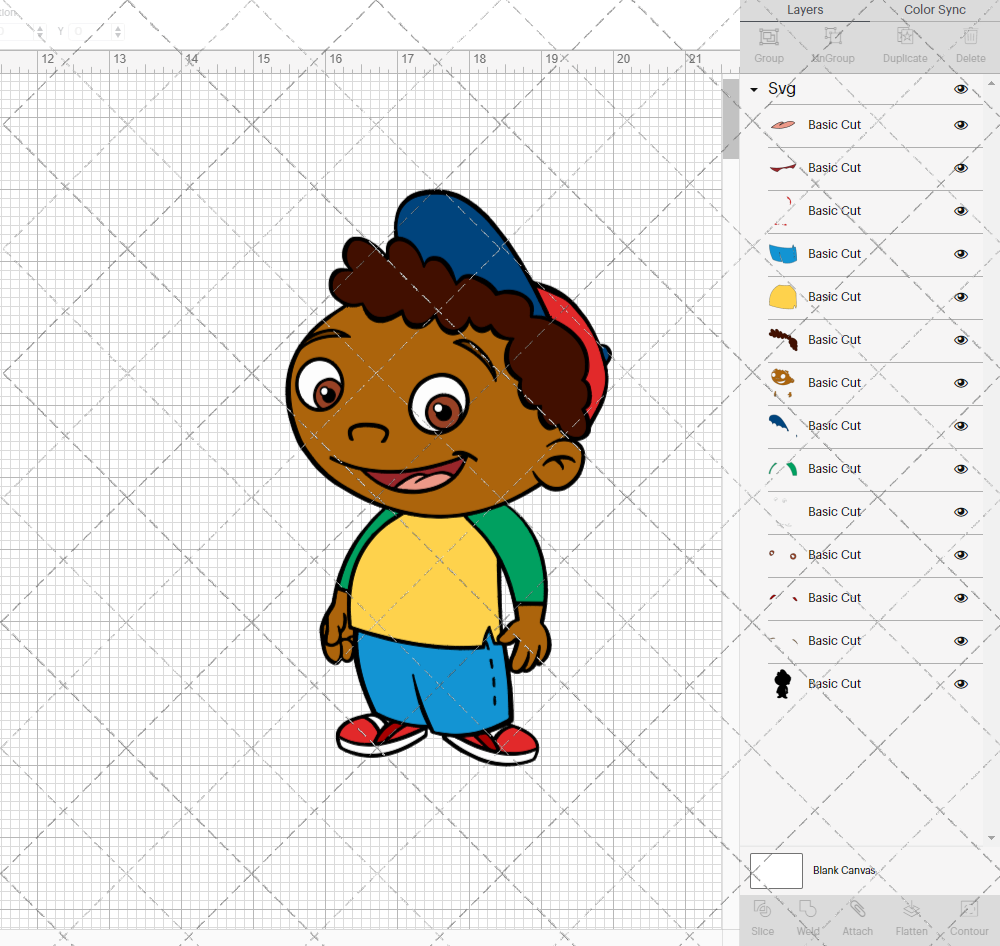Viewport: 1000px width, 946px height.
Task: Hide the entire Svg group
Action: point(960,89)
